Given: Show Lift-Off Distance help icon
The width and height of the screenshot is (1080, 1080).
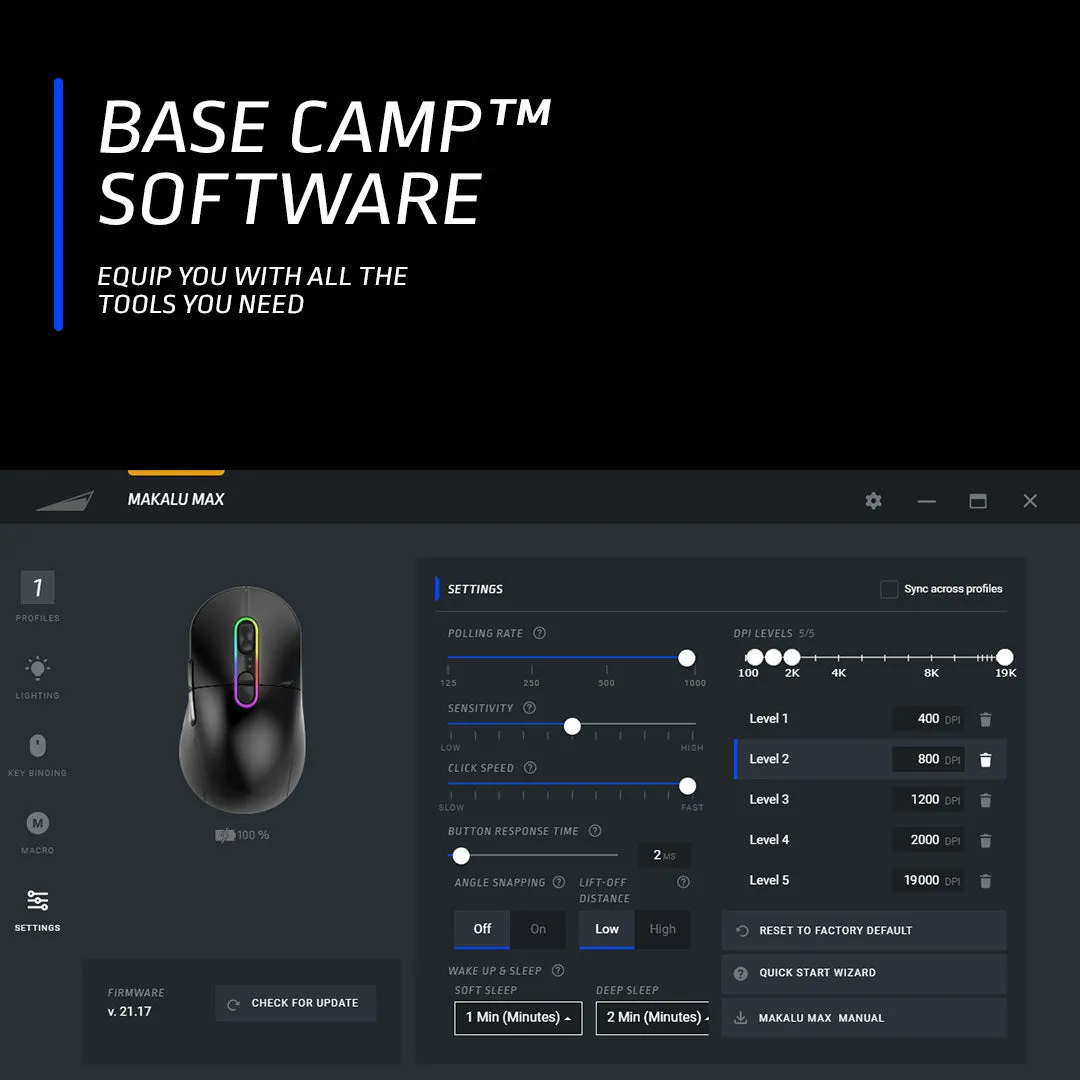Looking at the screenshot, I should pyautogui.click(x=683, y=882).
